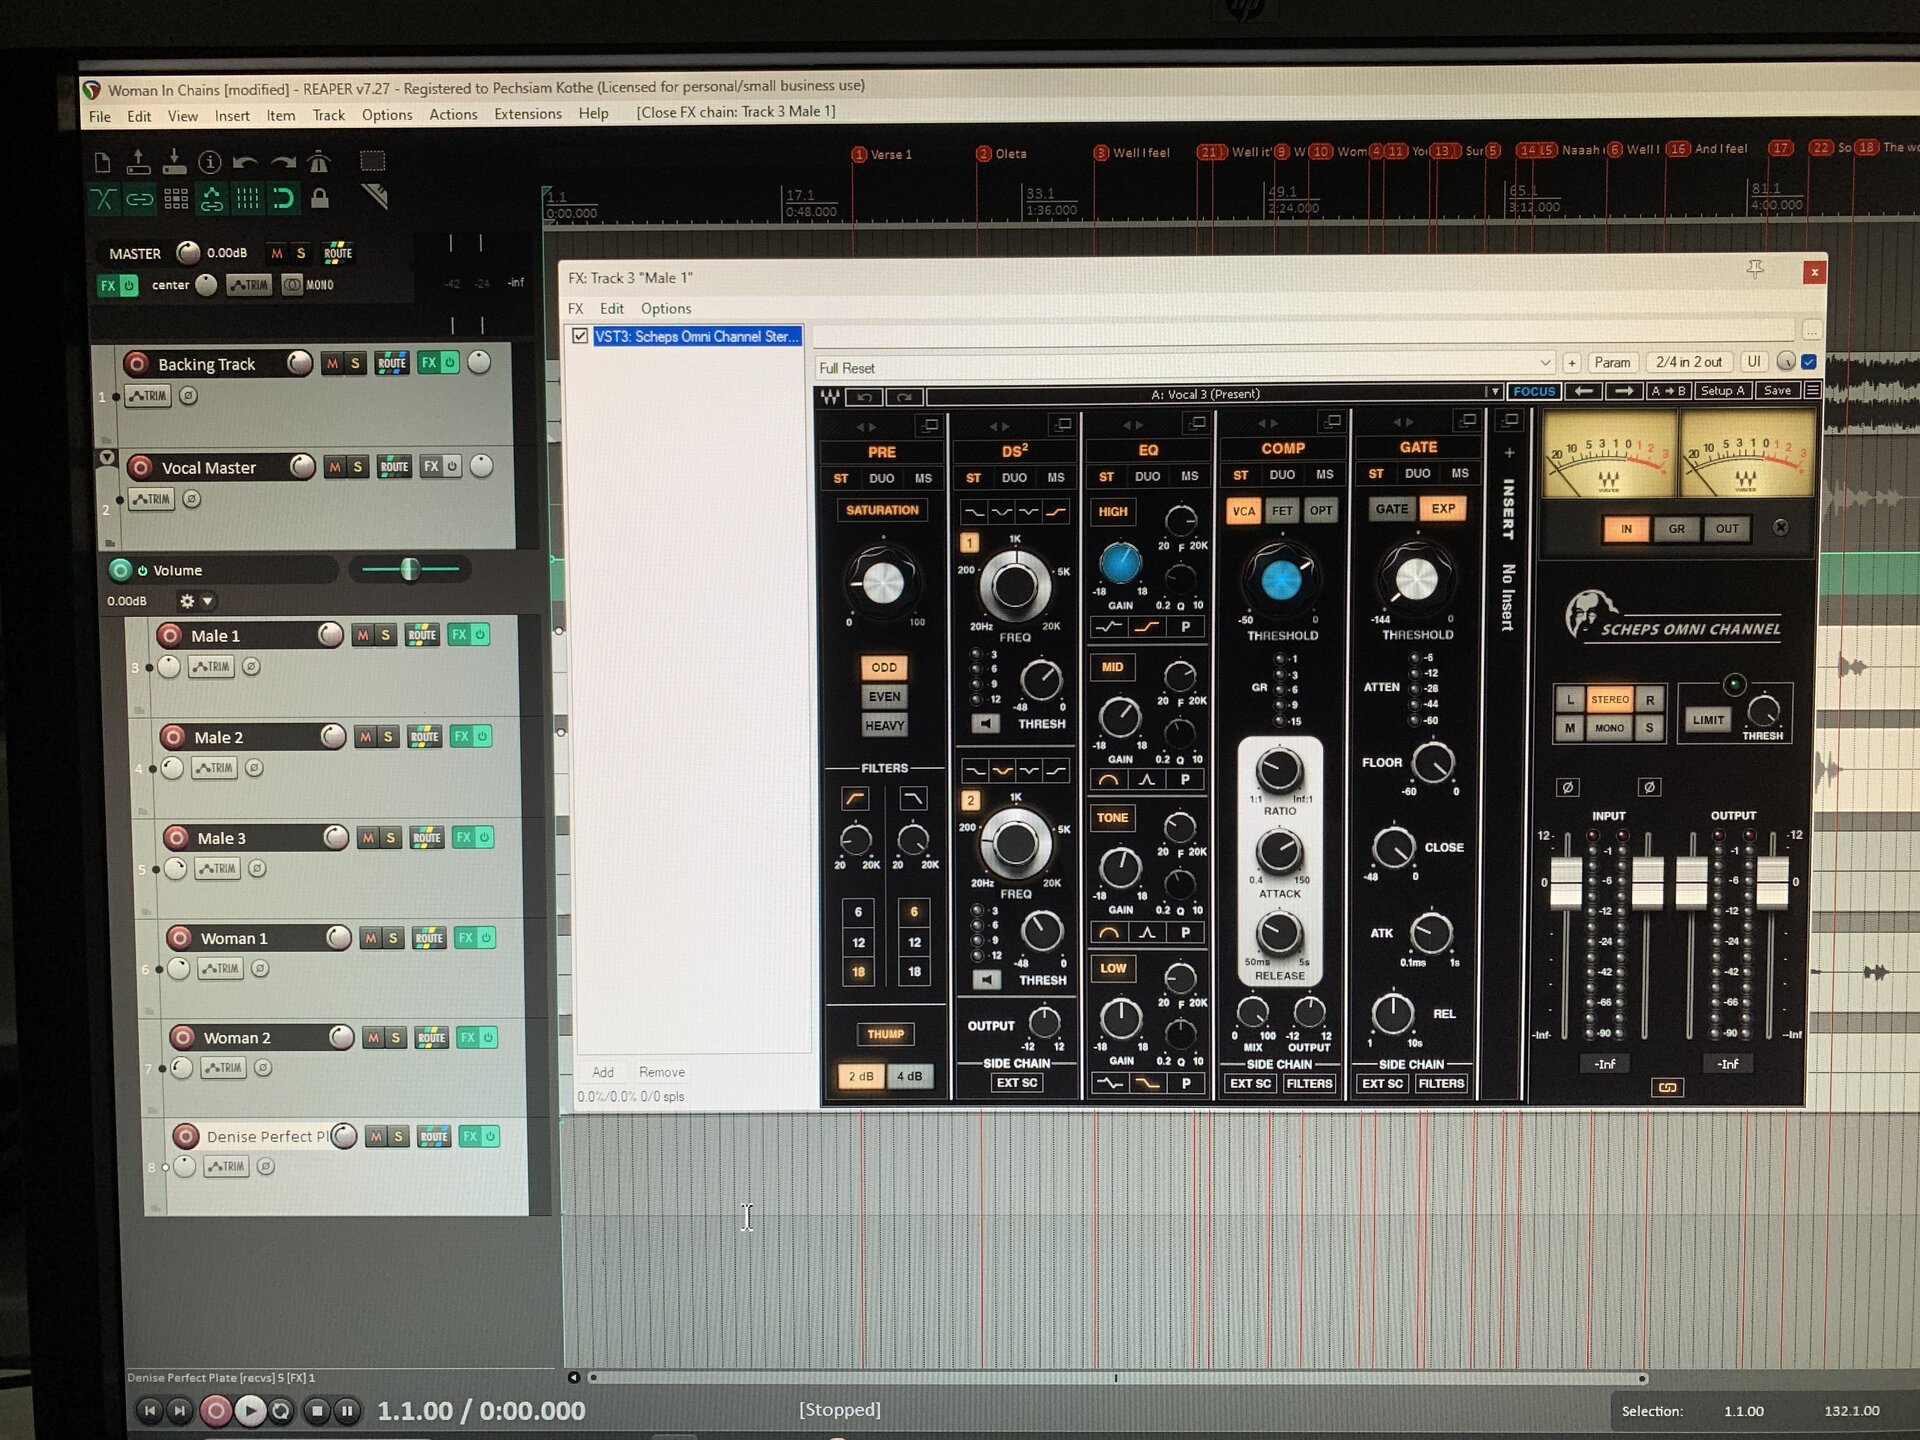Toggle the FX bypass checkbox beside UI
Image resolution: width=1920 pixels, height=1440 pixels.
pos(1809,362)
